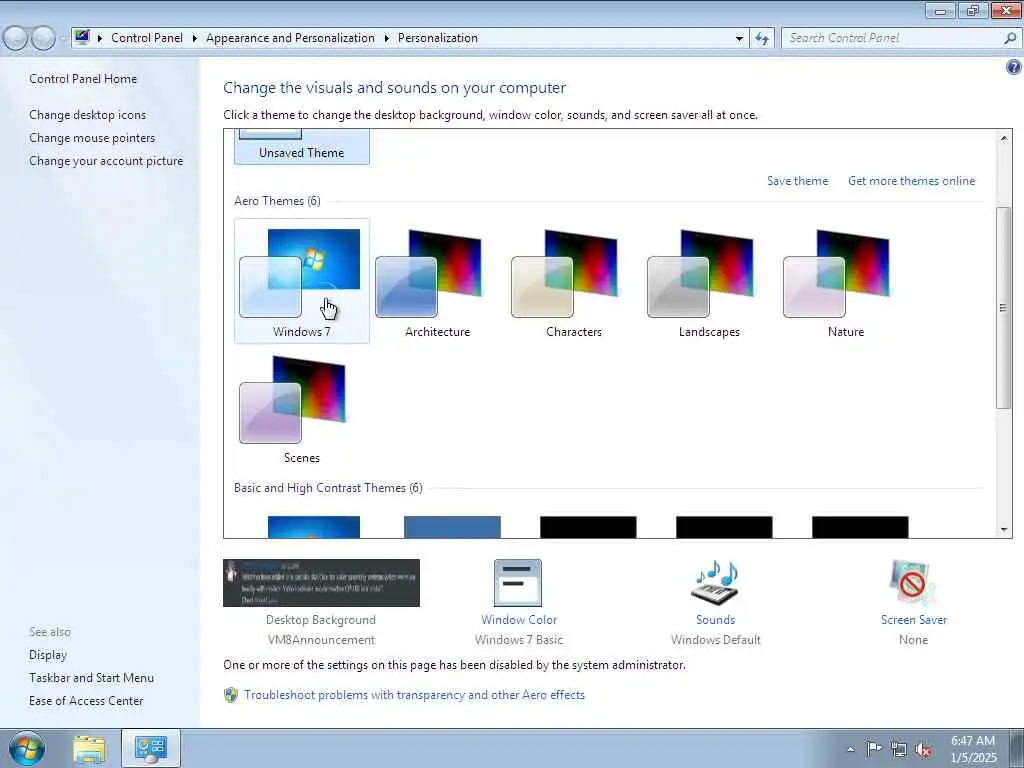Click Basic and High Contrast Themes heading
Viewport: 1024px width, 768px height.
coord(328,488)
